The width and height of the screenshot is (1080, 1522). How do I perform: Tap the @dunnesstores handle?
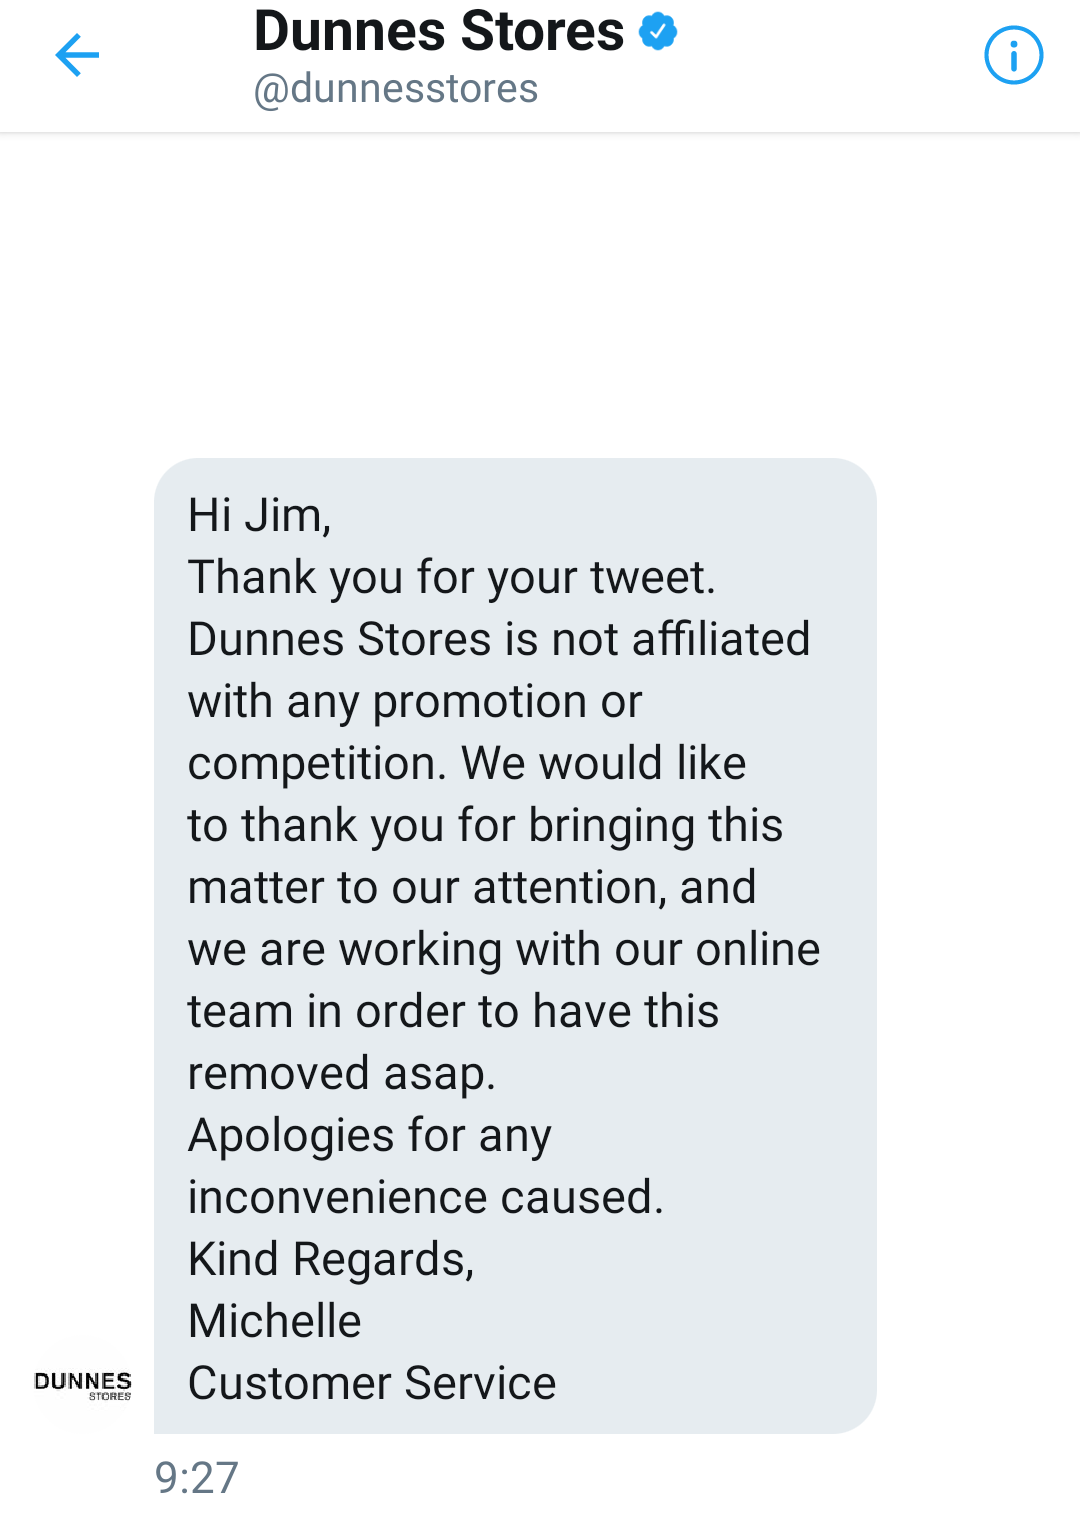(x=396, y=88)
